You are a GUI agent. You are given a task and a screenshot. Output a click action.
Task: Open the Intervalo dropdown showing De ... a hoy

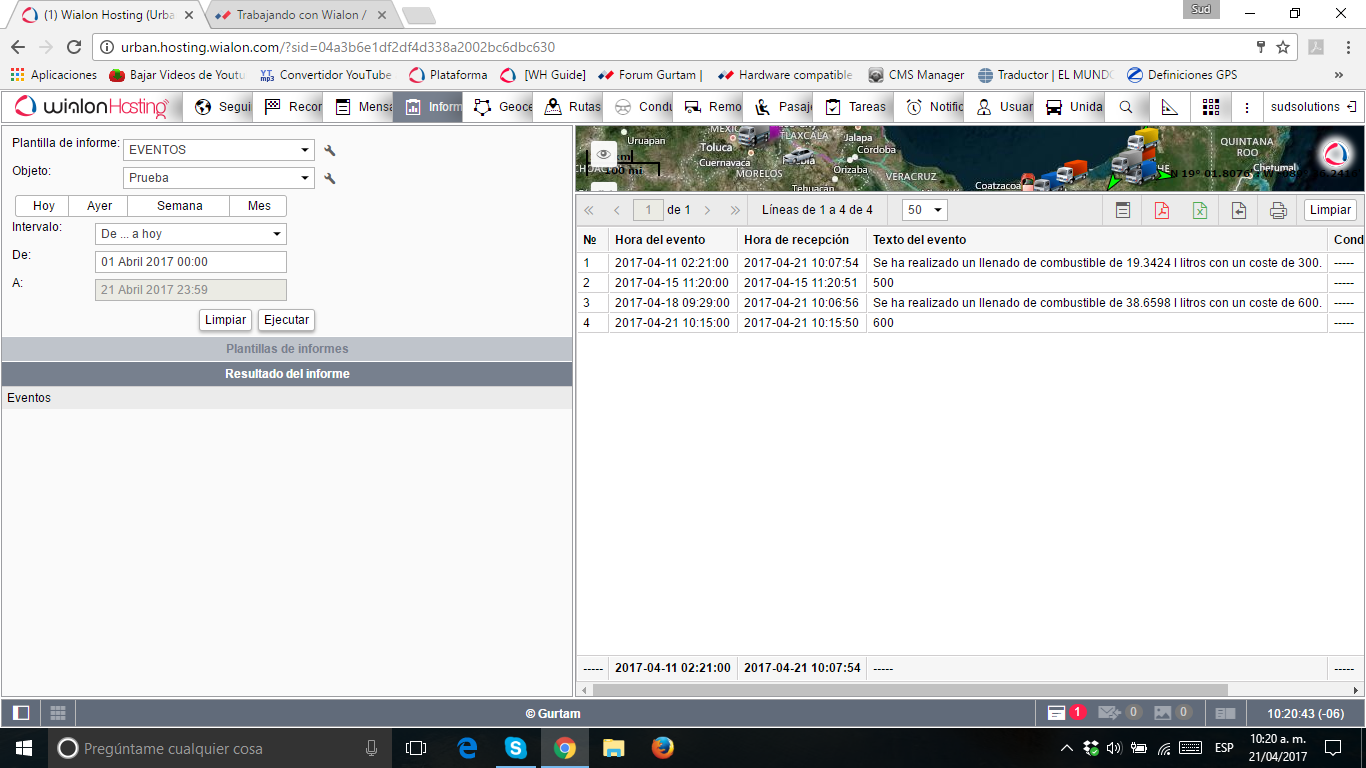(x=190, y=234)
